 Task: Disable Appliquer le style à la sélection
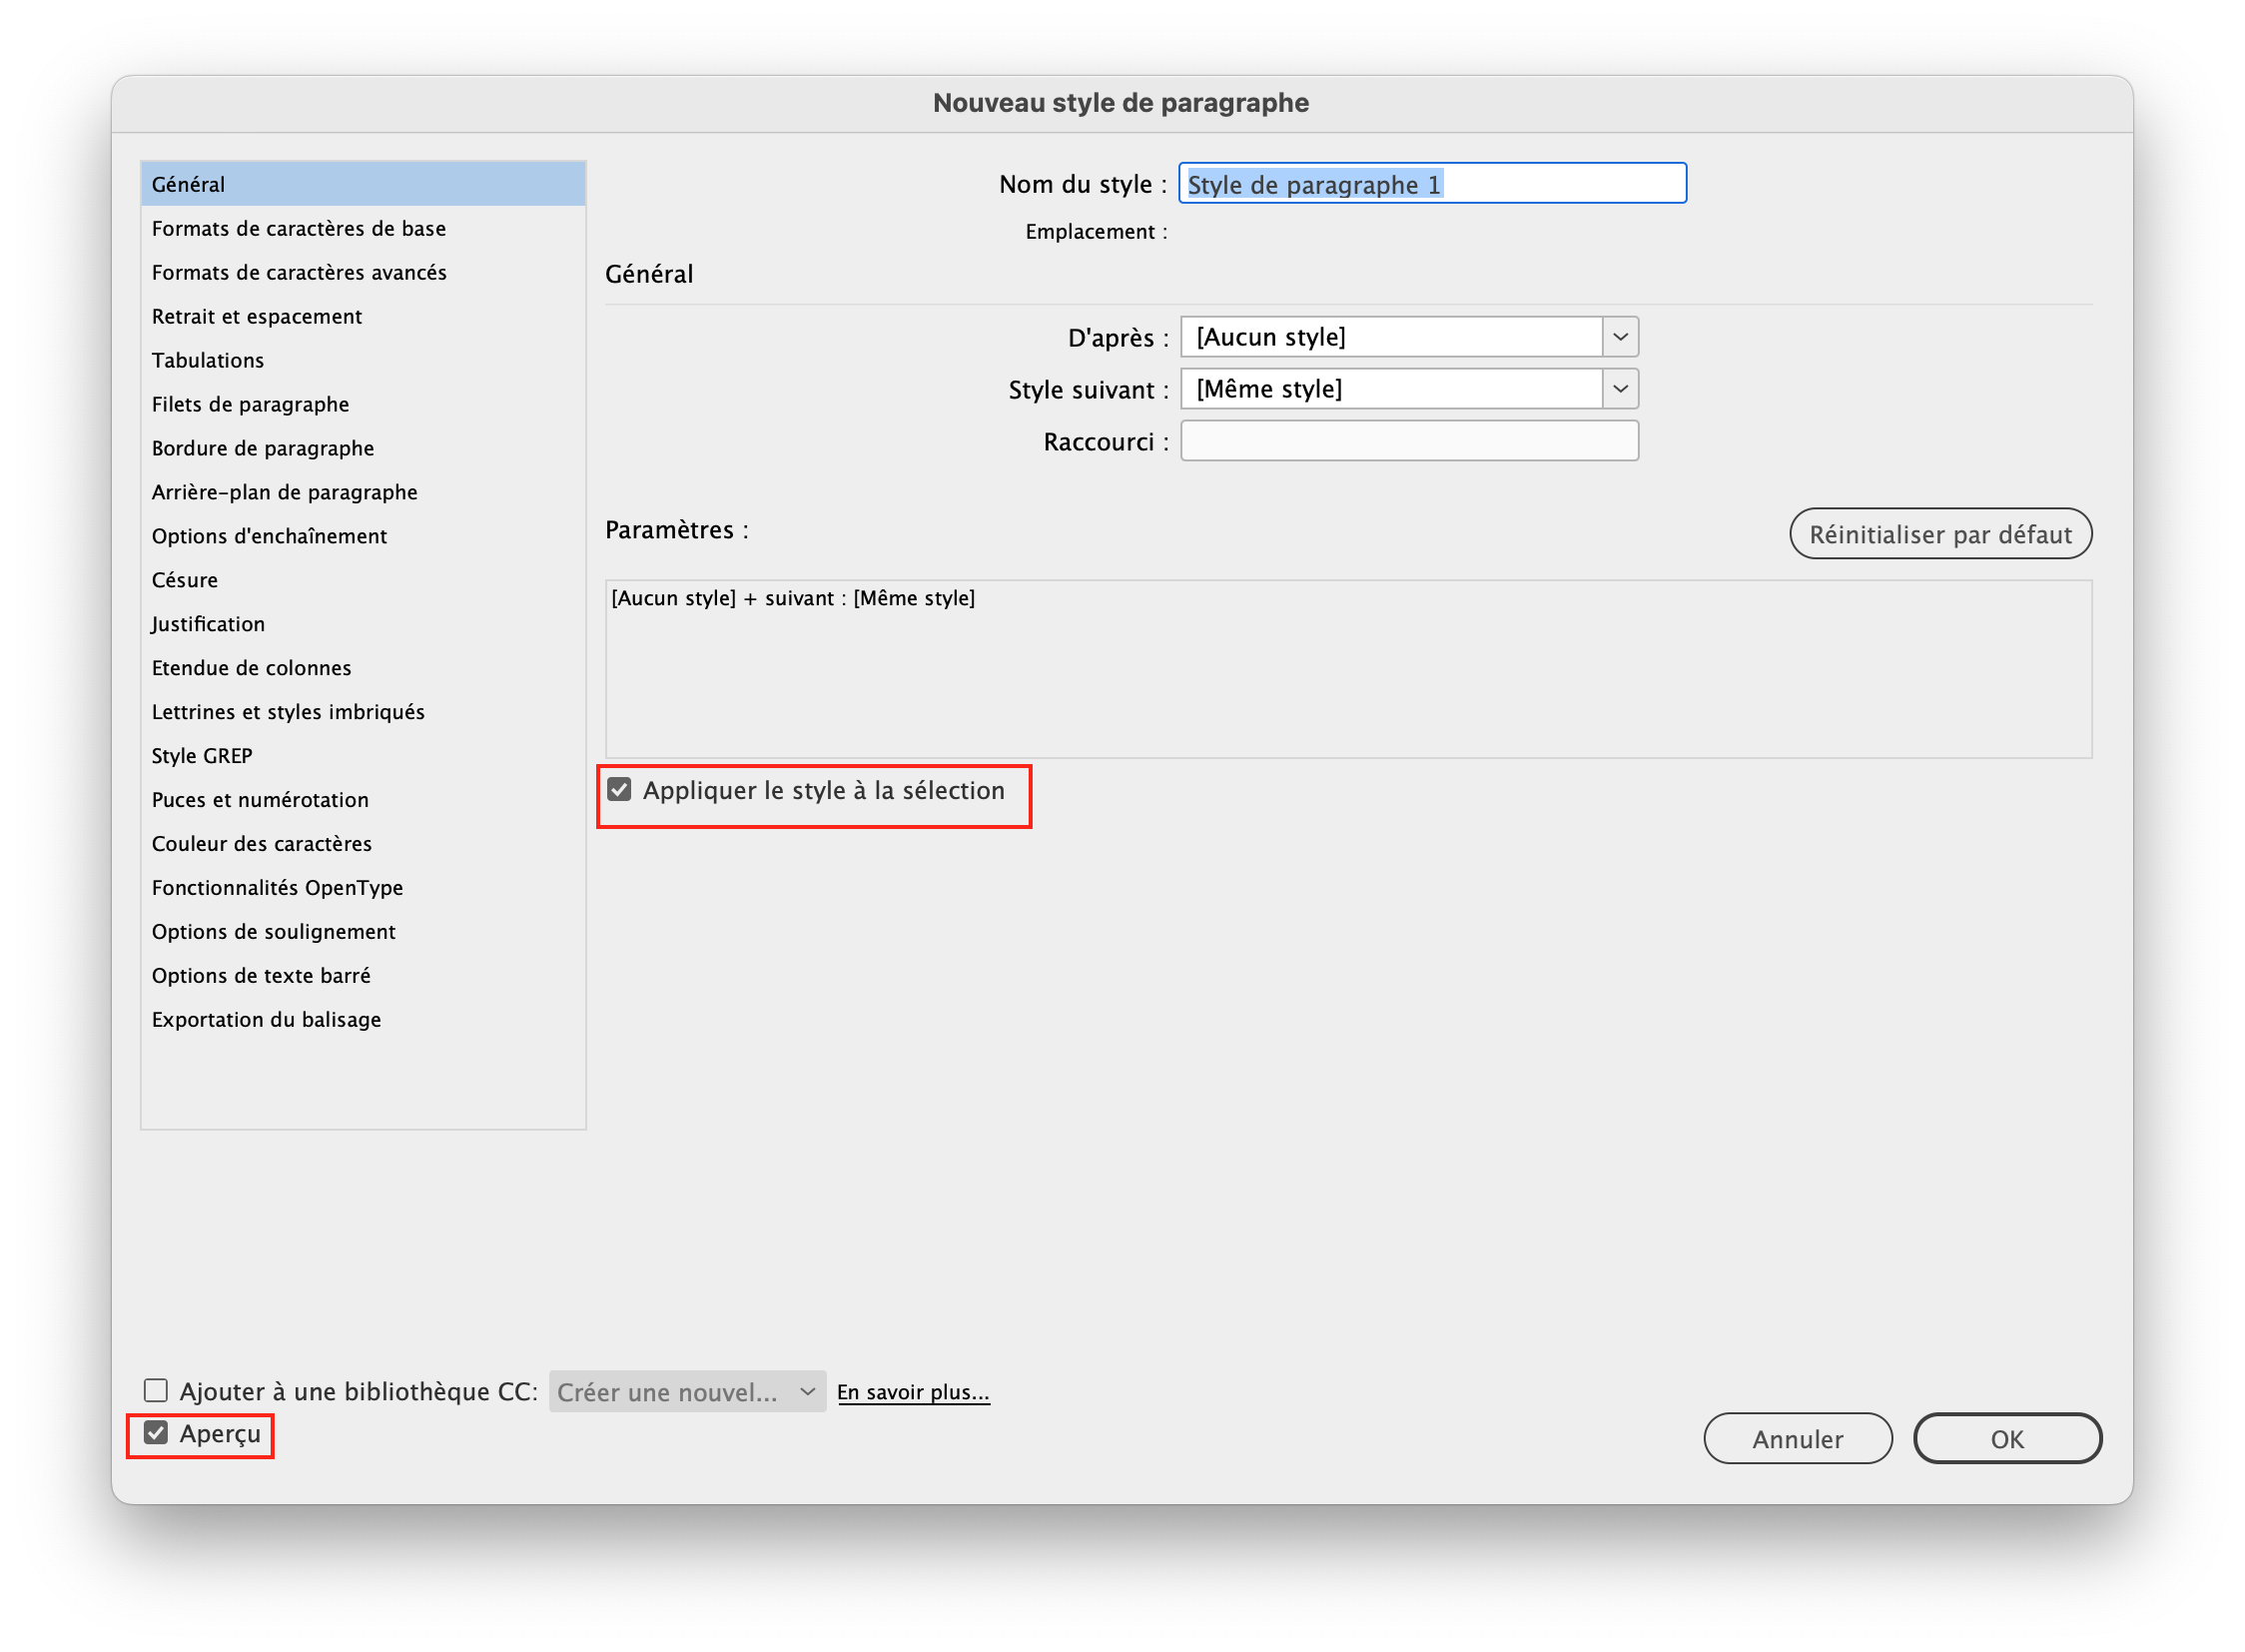[619, 789]
